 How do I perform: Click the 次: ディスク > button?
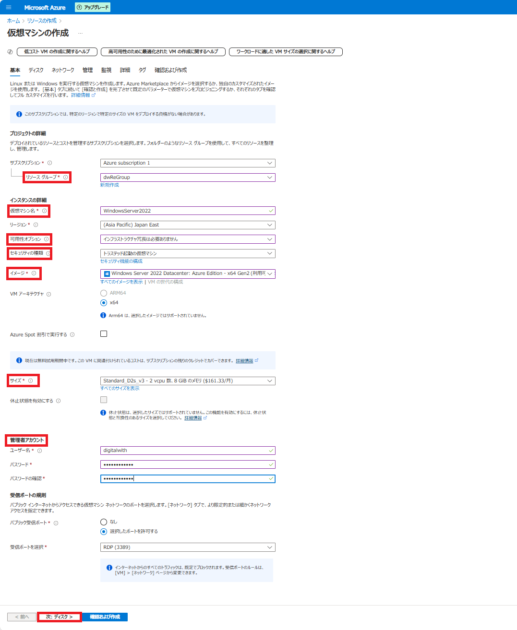pyautogui.click(x=59, y=617)
